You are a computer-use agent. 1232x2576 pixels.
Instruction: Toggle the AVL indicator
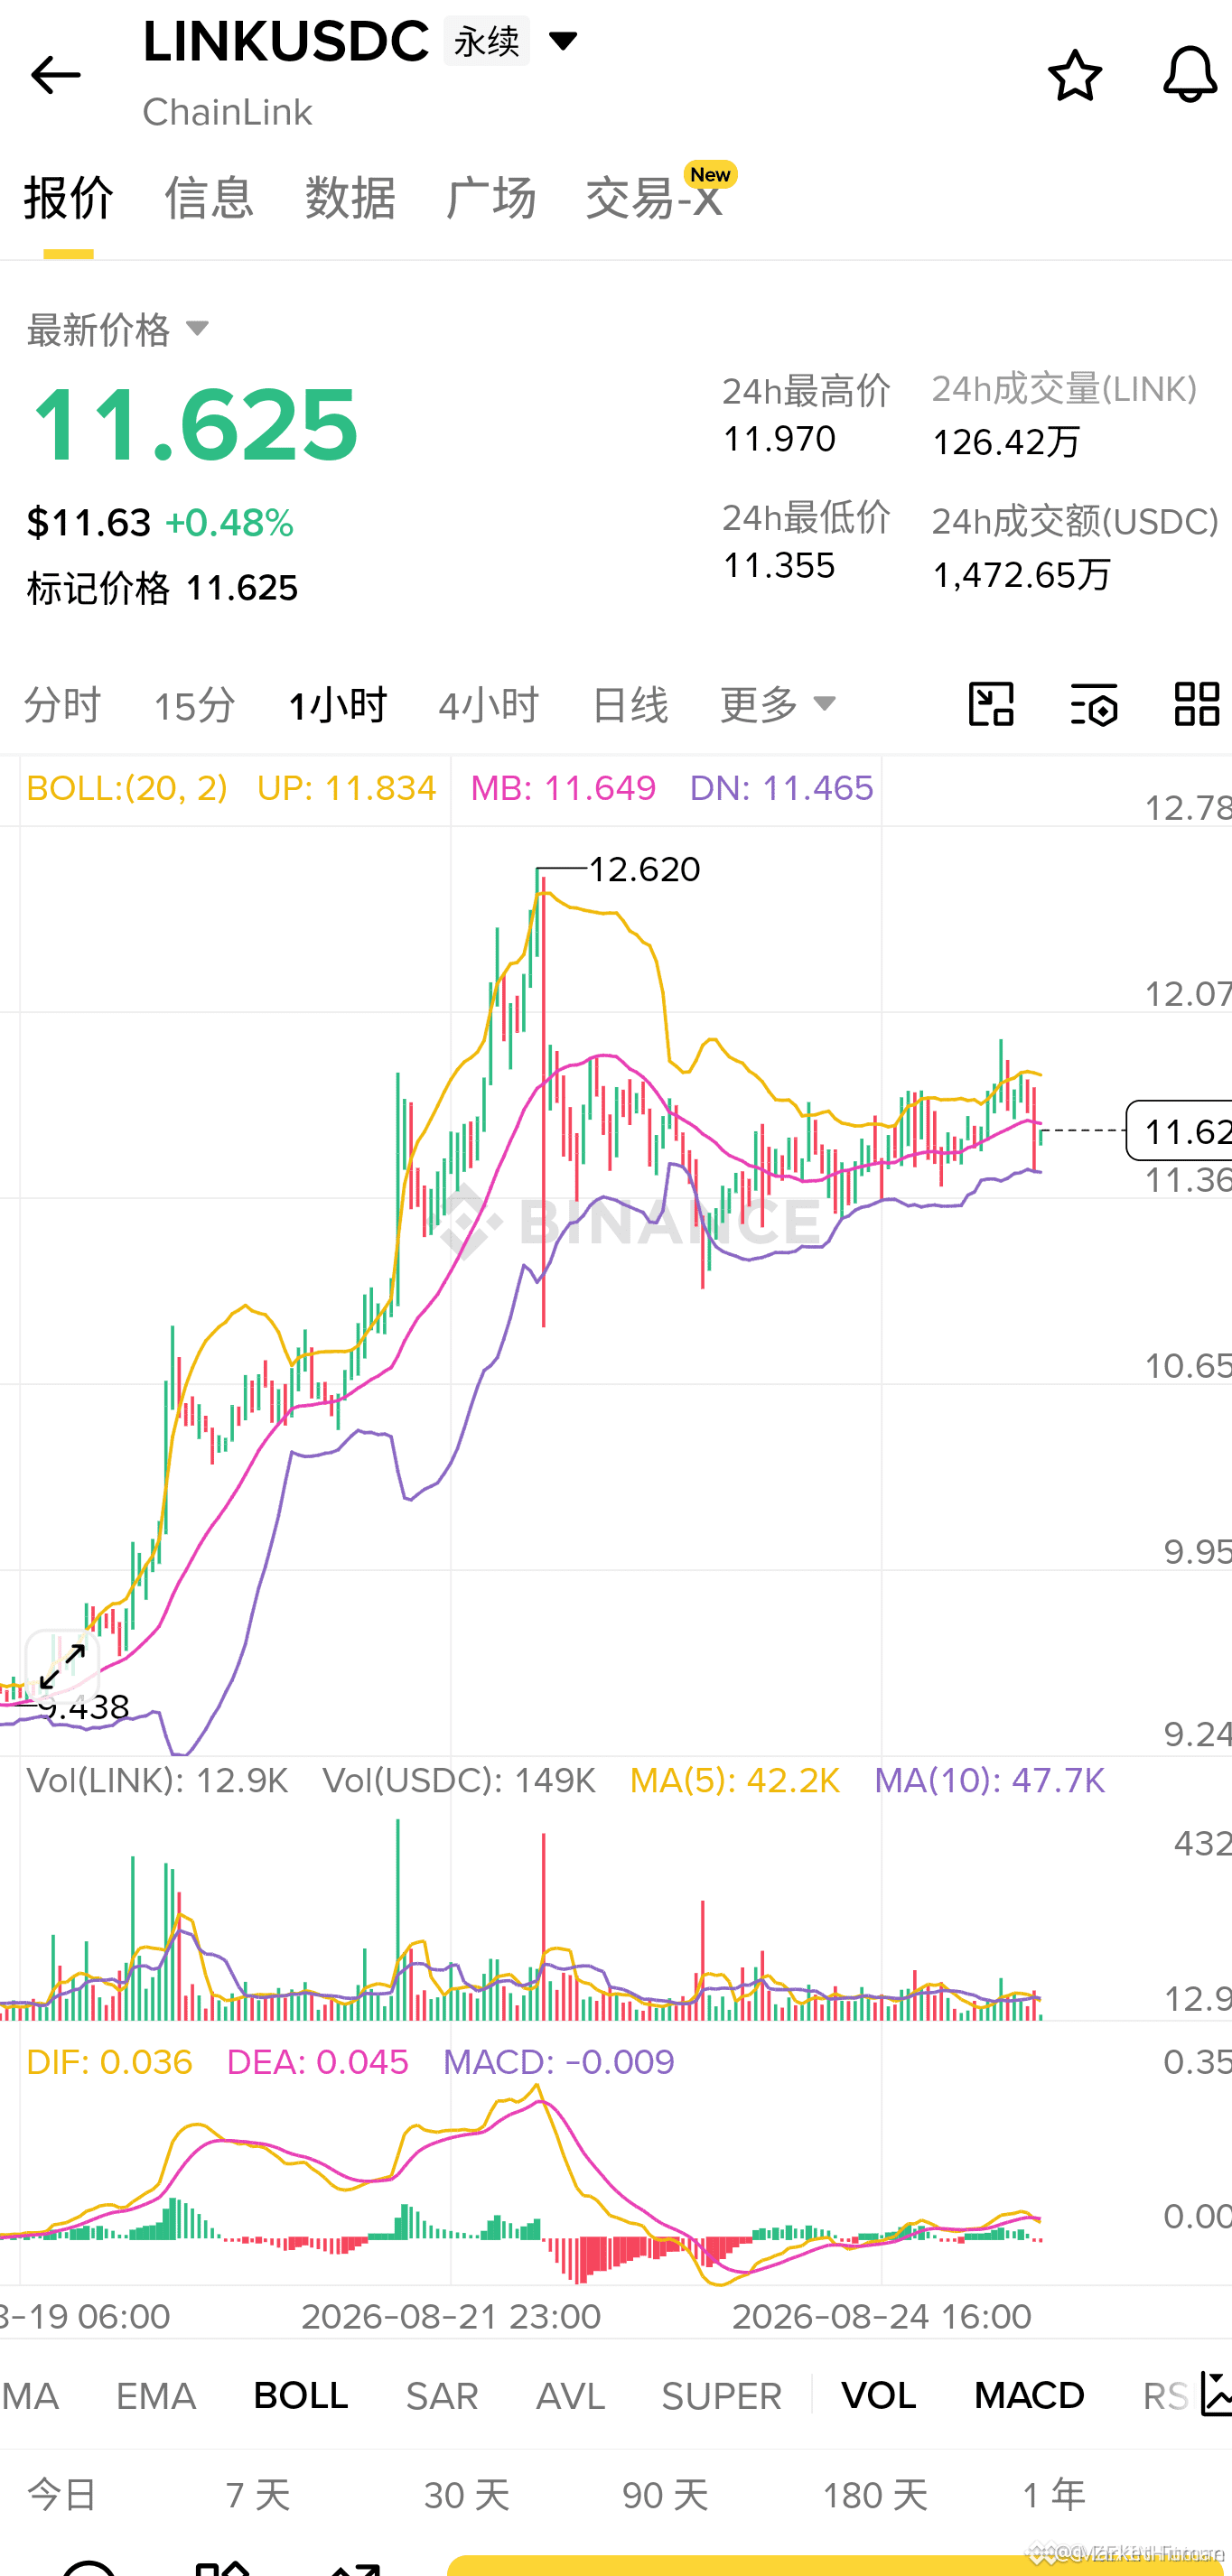[x=570, y=2395]
